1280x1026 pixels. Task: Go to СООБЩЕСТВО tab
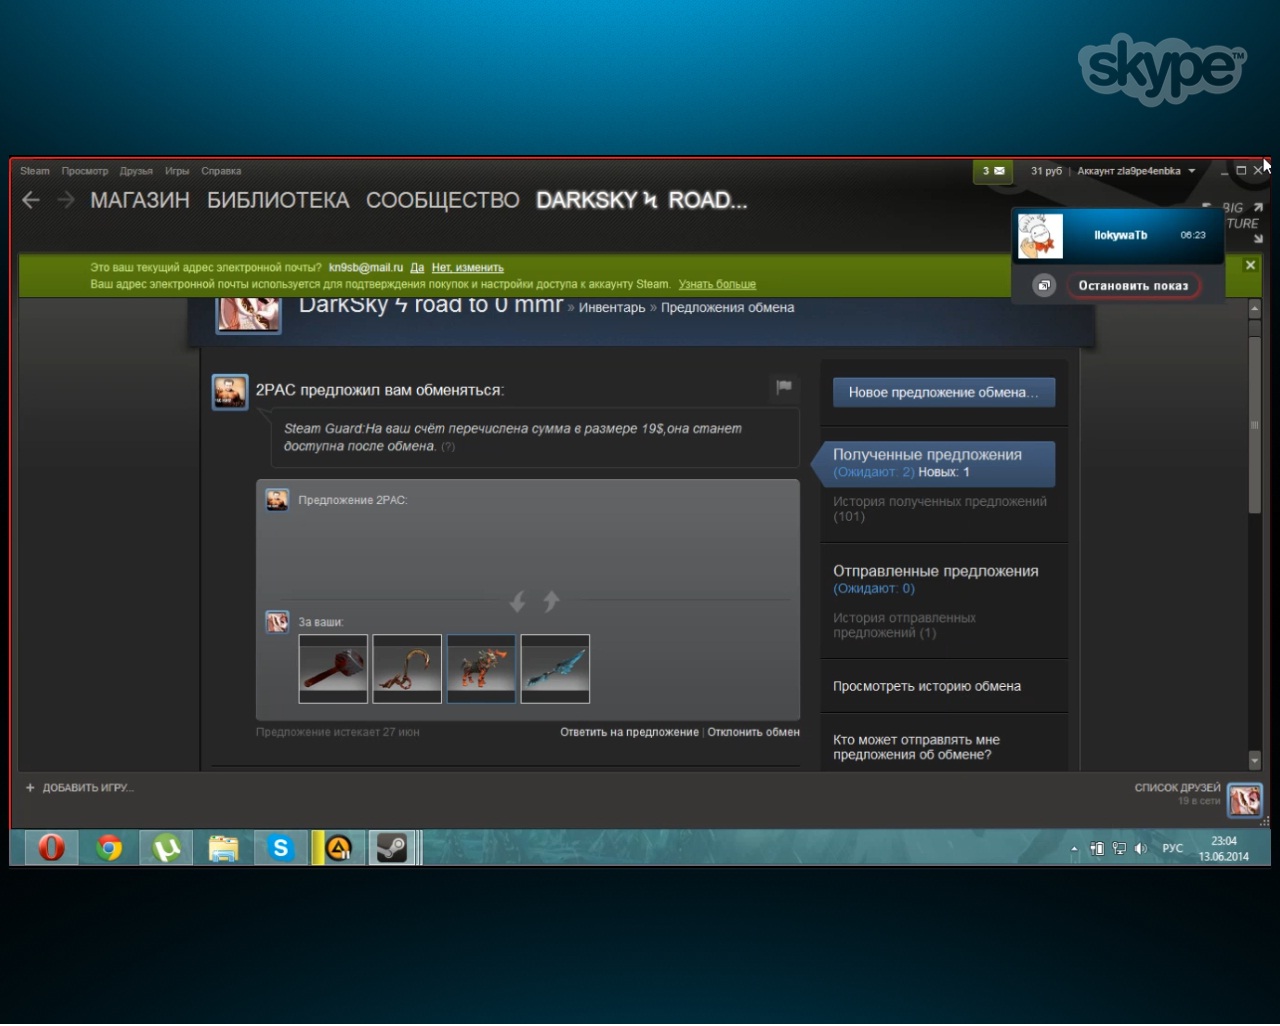pos(443,200)
